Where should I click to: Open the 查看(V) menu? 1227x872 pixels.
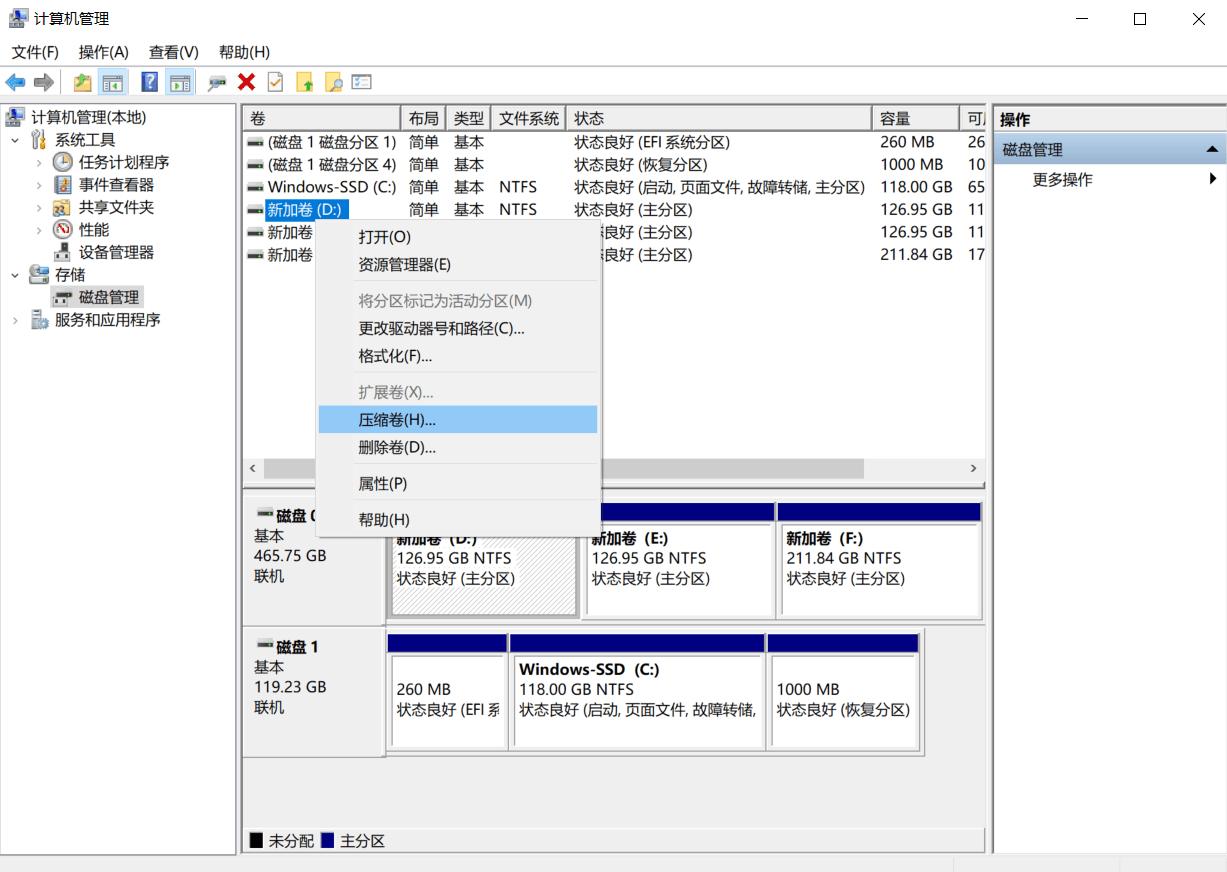(x=172, y=52)
